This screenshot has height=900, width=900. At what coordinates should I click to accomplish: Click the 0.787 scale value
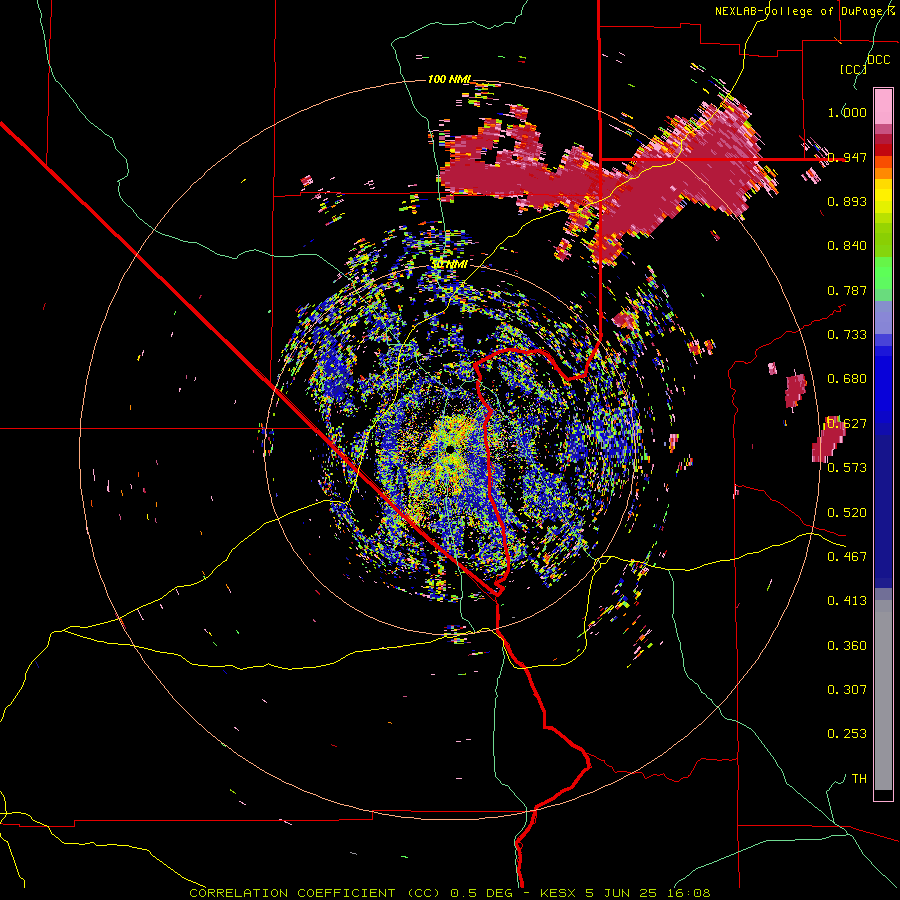847,290
